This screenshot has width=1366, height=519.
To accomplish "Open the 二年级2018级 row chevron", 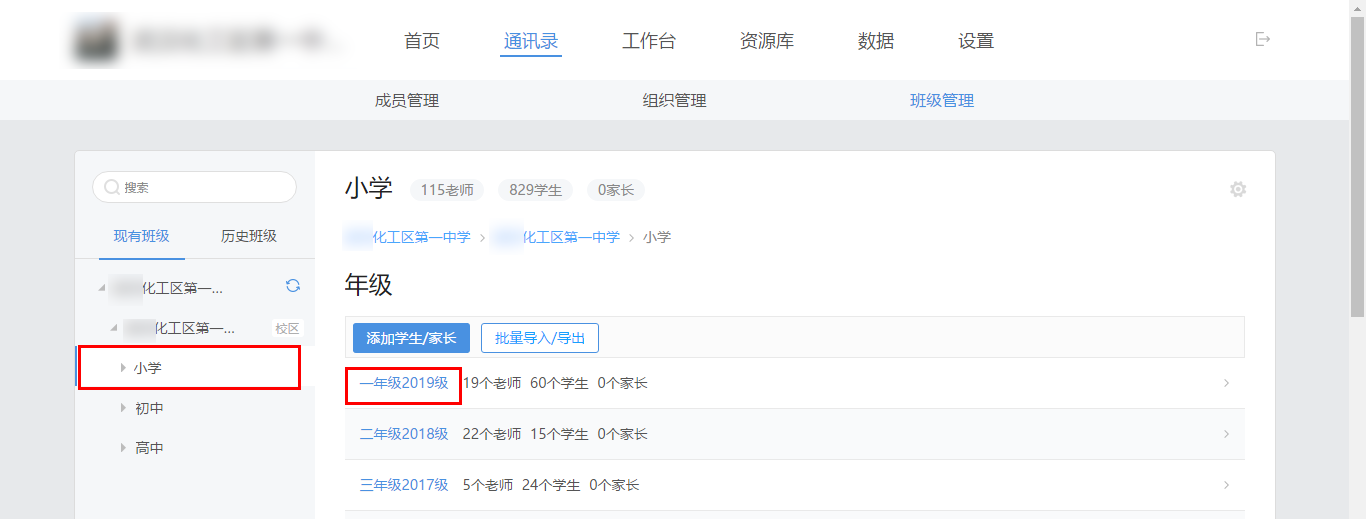I will [x=1227, y=434].
